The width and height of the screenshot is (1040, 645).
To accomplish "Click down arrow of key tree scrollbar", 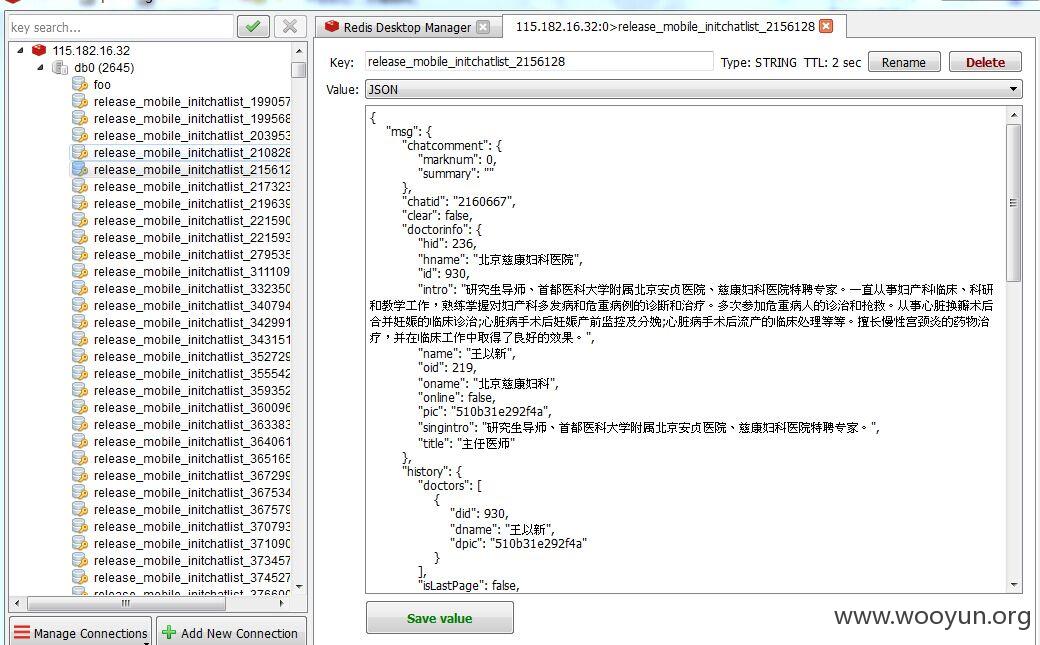I will (x=298, y=587).
